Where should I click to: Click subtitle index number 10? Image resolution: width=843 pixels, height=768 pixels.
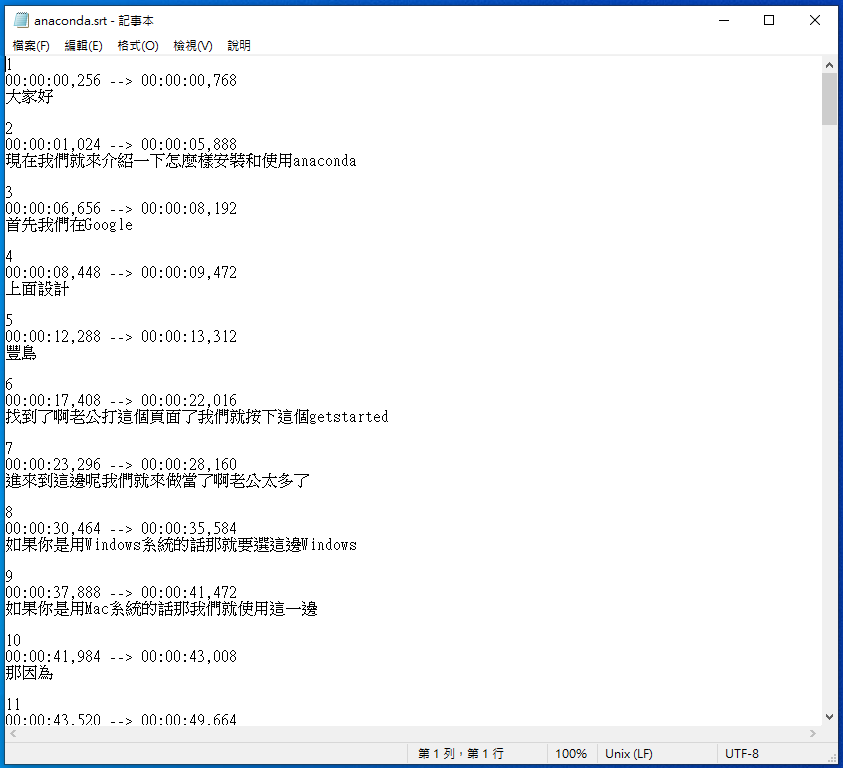pos(13,641)
